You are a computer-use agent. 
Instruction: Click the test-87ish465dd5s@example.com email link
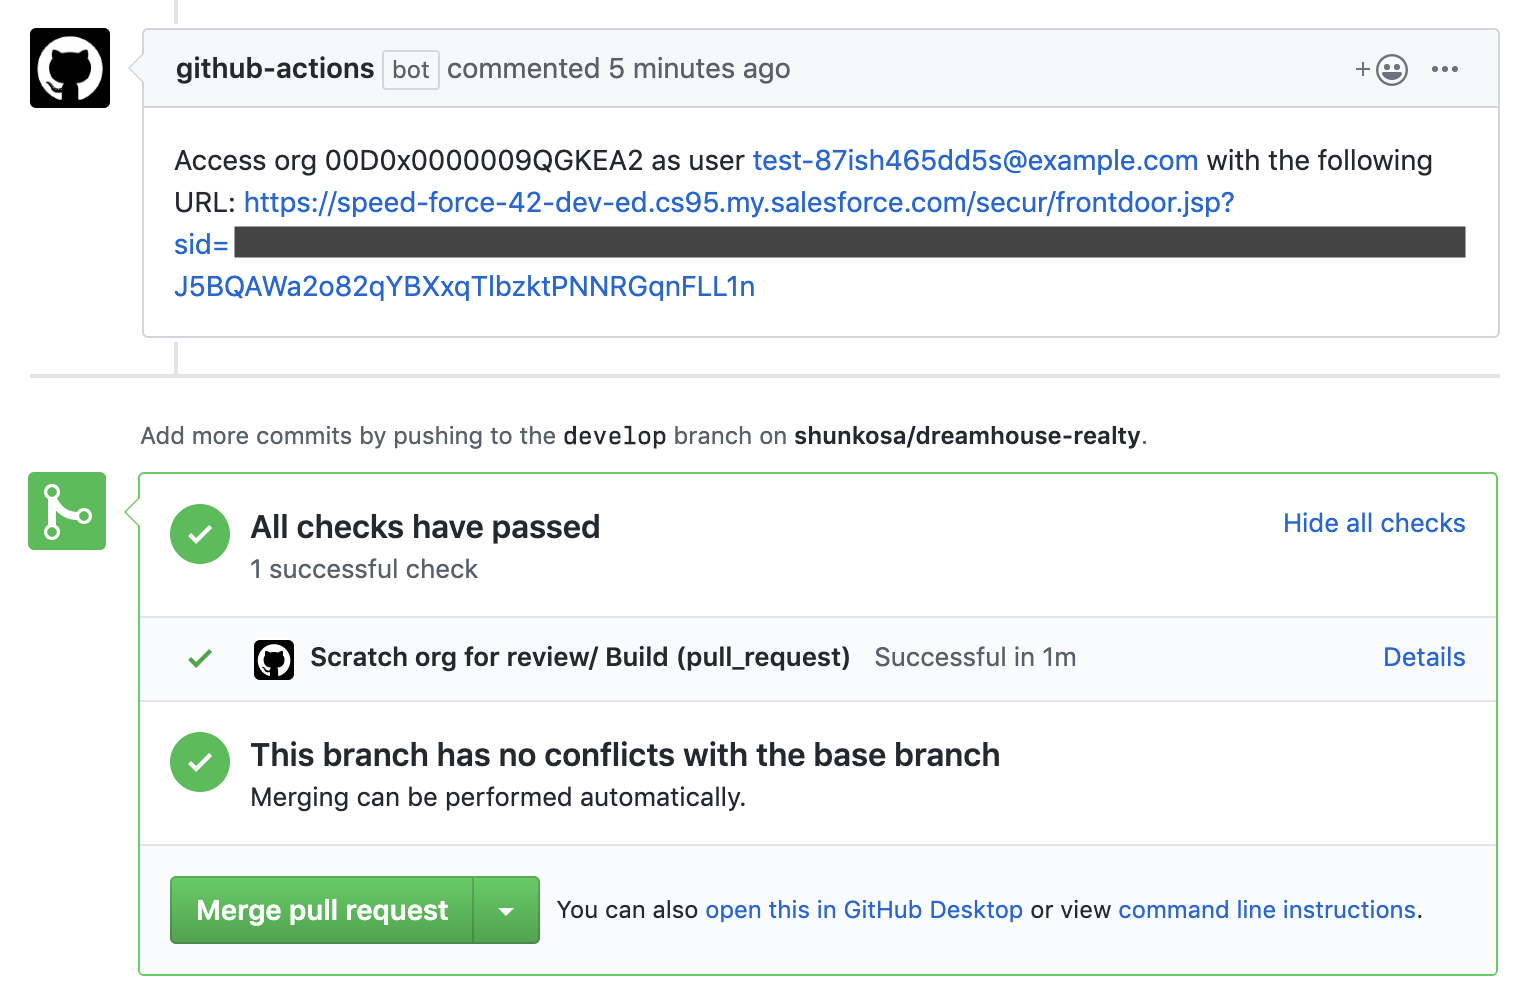click(975, 160)
